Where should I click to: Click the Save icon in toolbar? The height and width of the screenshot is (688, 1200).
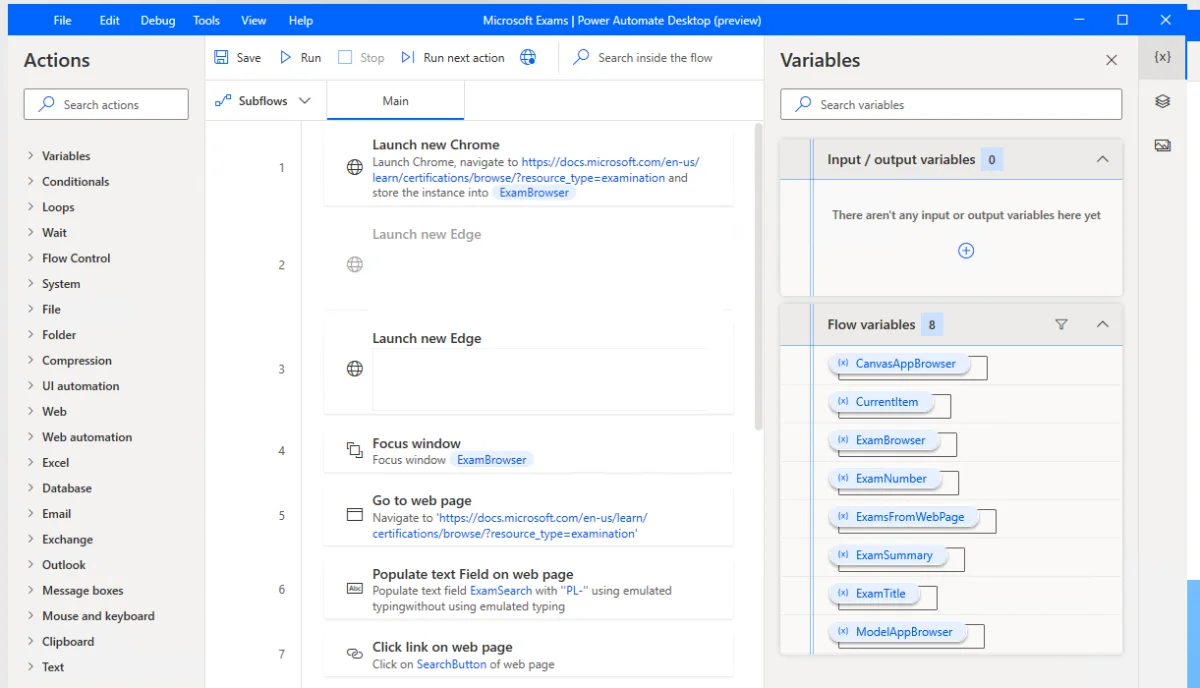(221, 58)
